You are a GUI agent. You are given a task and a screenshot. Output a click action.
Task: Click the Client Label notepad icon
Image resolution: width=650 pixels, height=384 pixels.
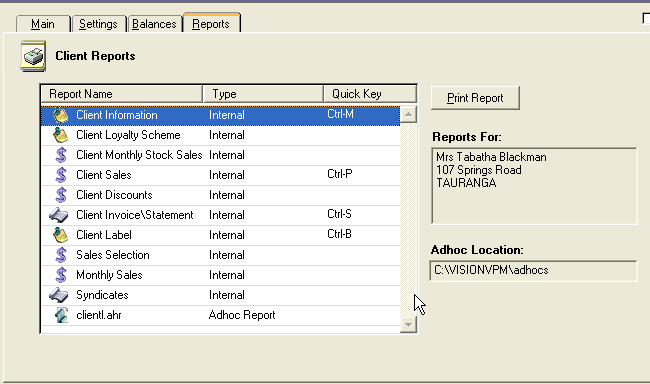click(61, 235)
